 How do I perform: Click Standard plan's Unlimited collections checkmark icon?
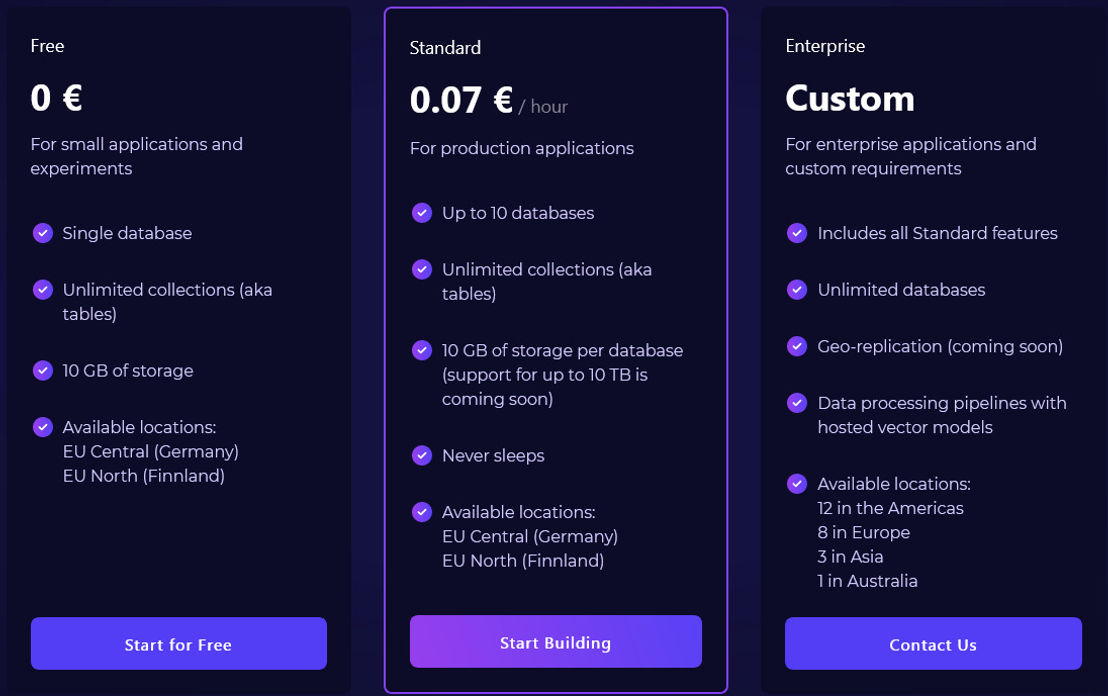coord(422,269)
